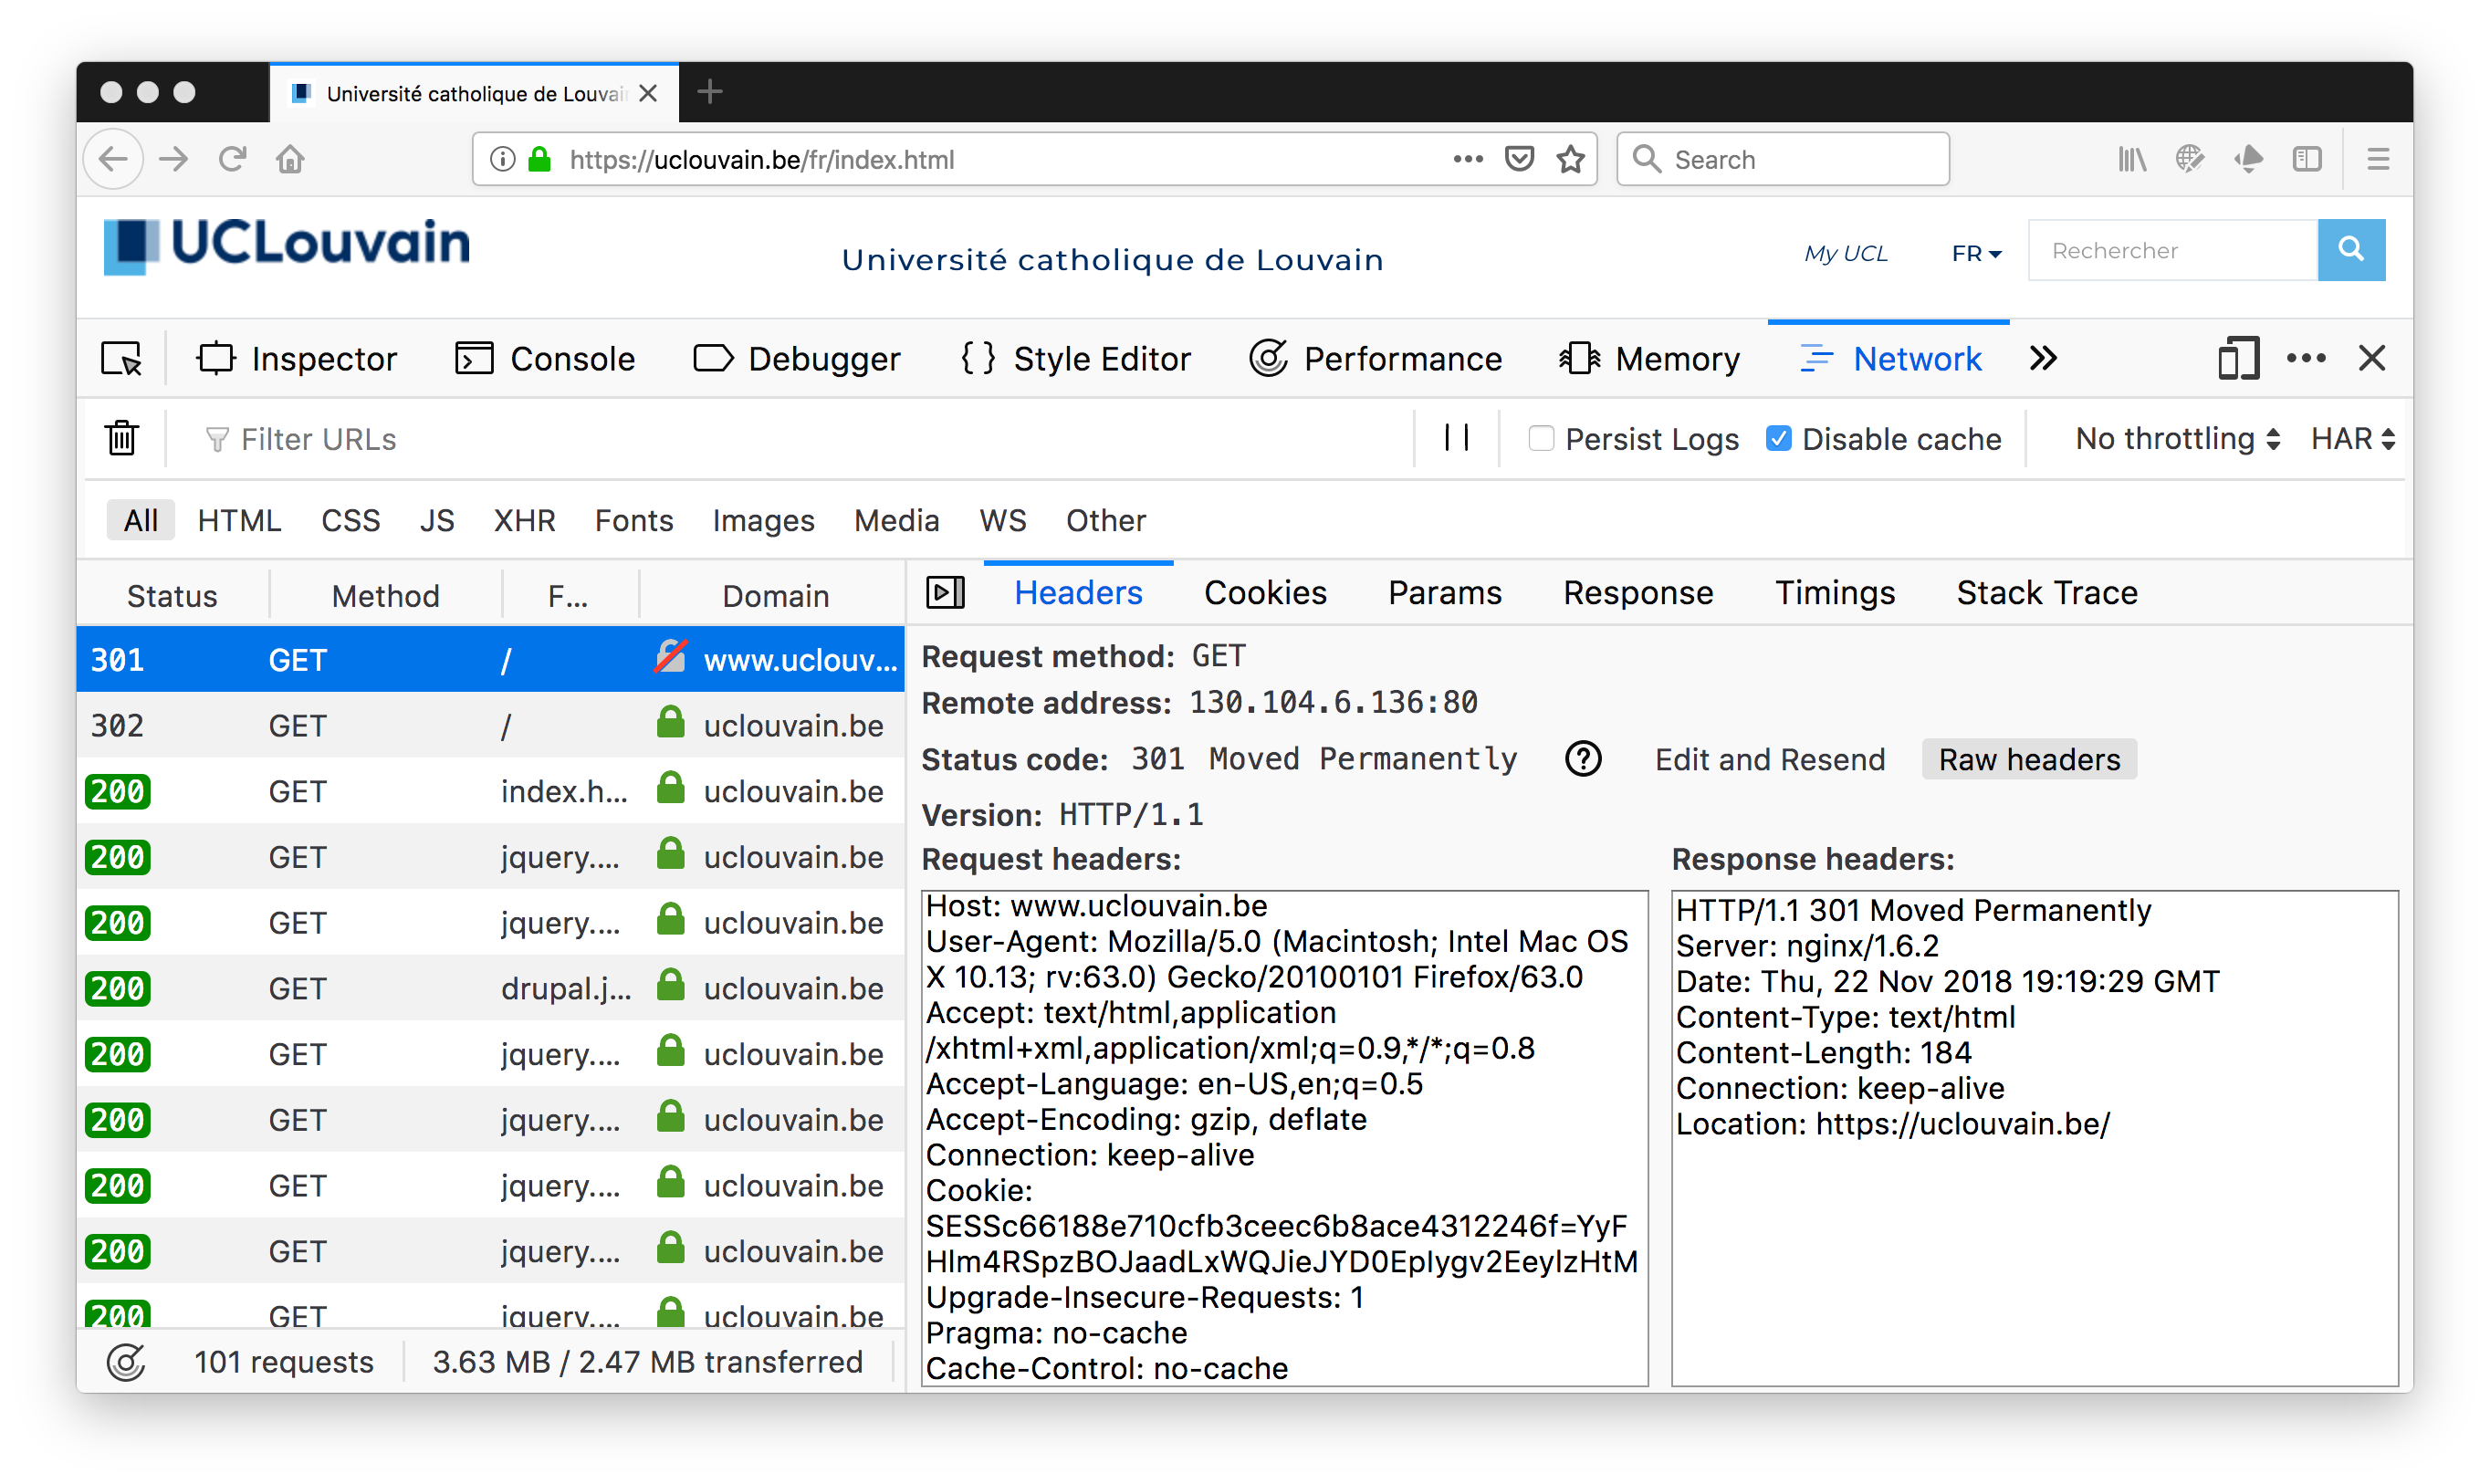Open the HAR dropdown menu
The height and width of the screenshot is (1484, 2490).
2352,438
